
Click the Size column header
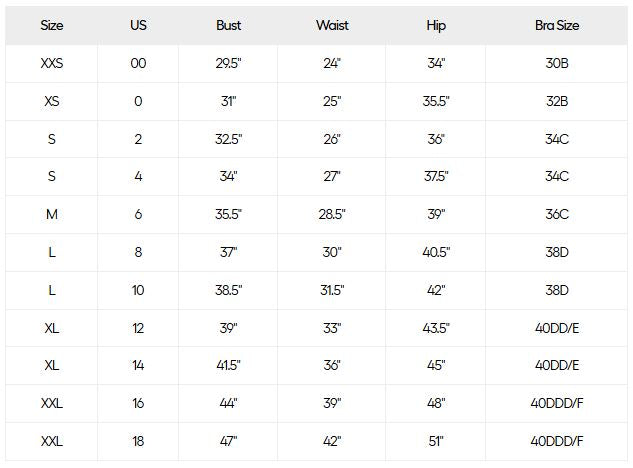pos(52,25)
